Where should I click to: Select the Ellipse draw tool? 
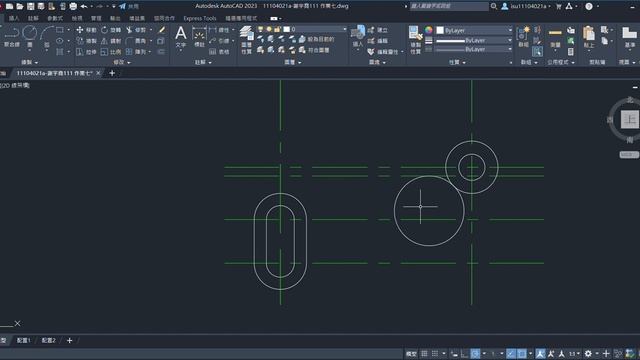60,41
